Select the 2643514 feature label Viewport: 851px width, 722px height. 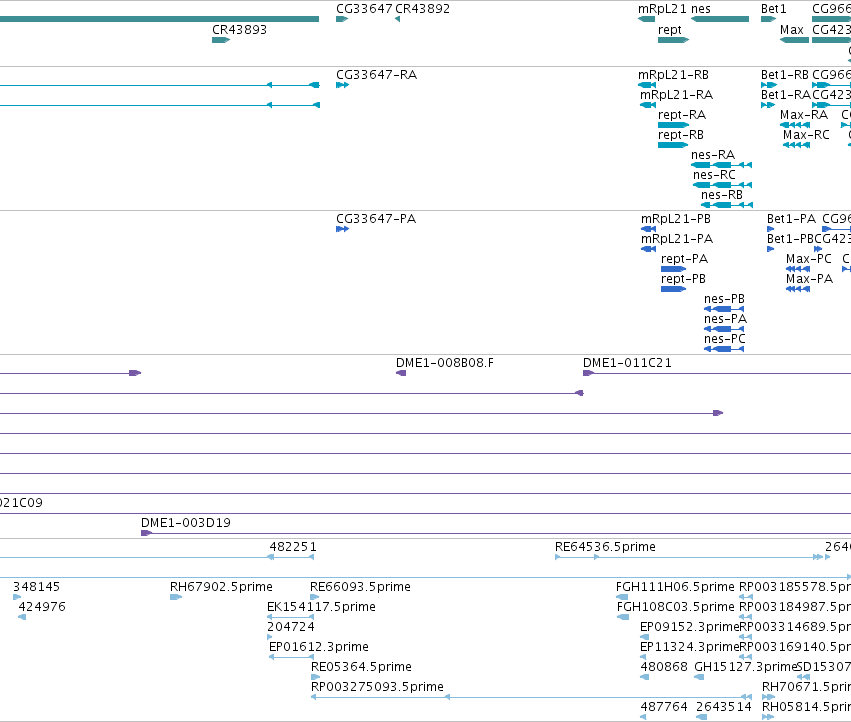(723, 707)
